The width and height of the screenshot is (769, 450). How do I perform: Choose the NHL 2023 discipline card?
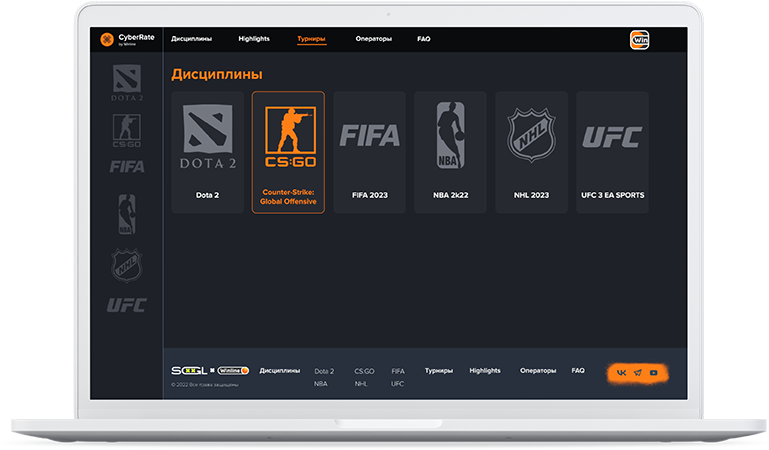coord(531,152)
